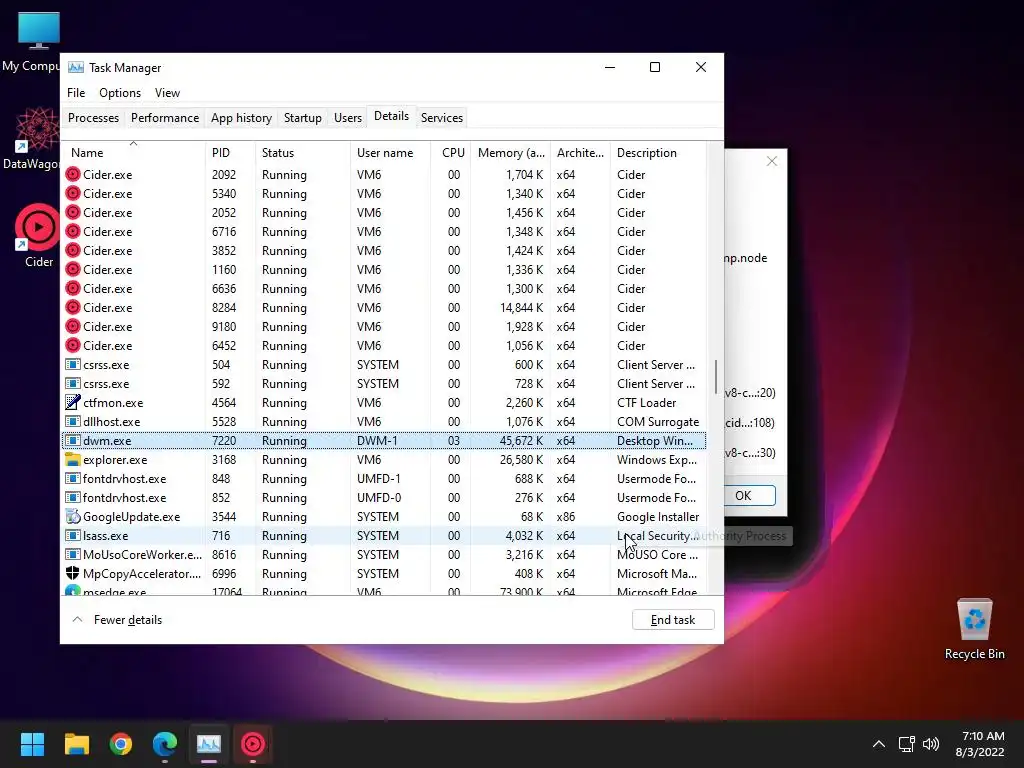Image resolution: width=1024 pixels, height=768 pixels.
Task: Click the volume tray icon
Action: tap(931, 744)
